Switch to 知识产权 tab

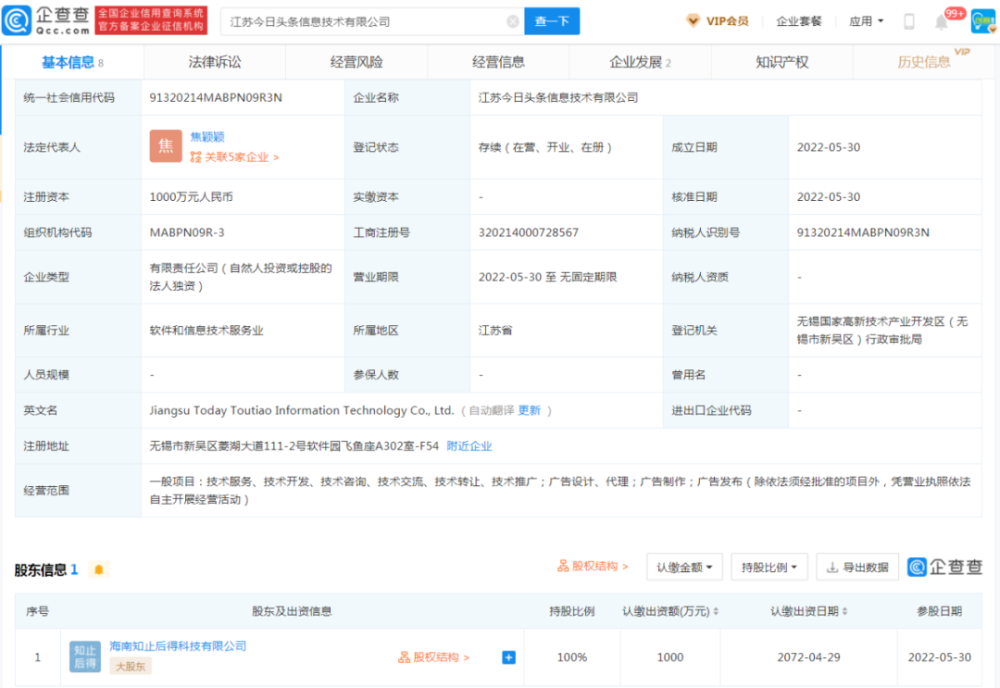click(x=782, y=62)
